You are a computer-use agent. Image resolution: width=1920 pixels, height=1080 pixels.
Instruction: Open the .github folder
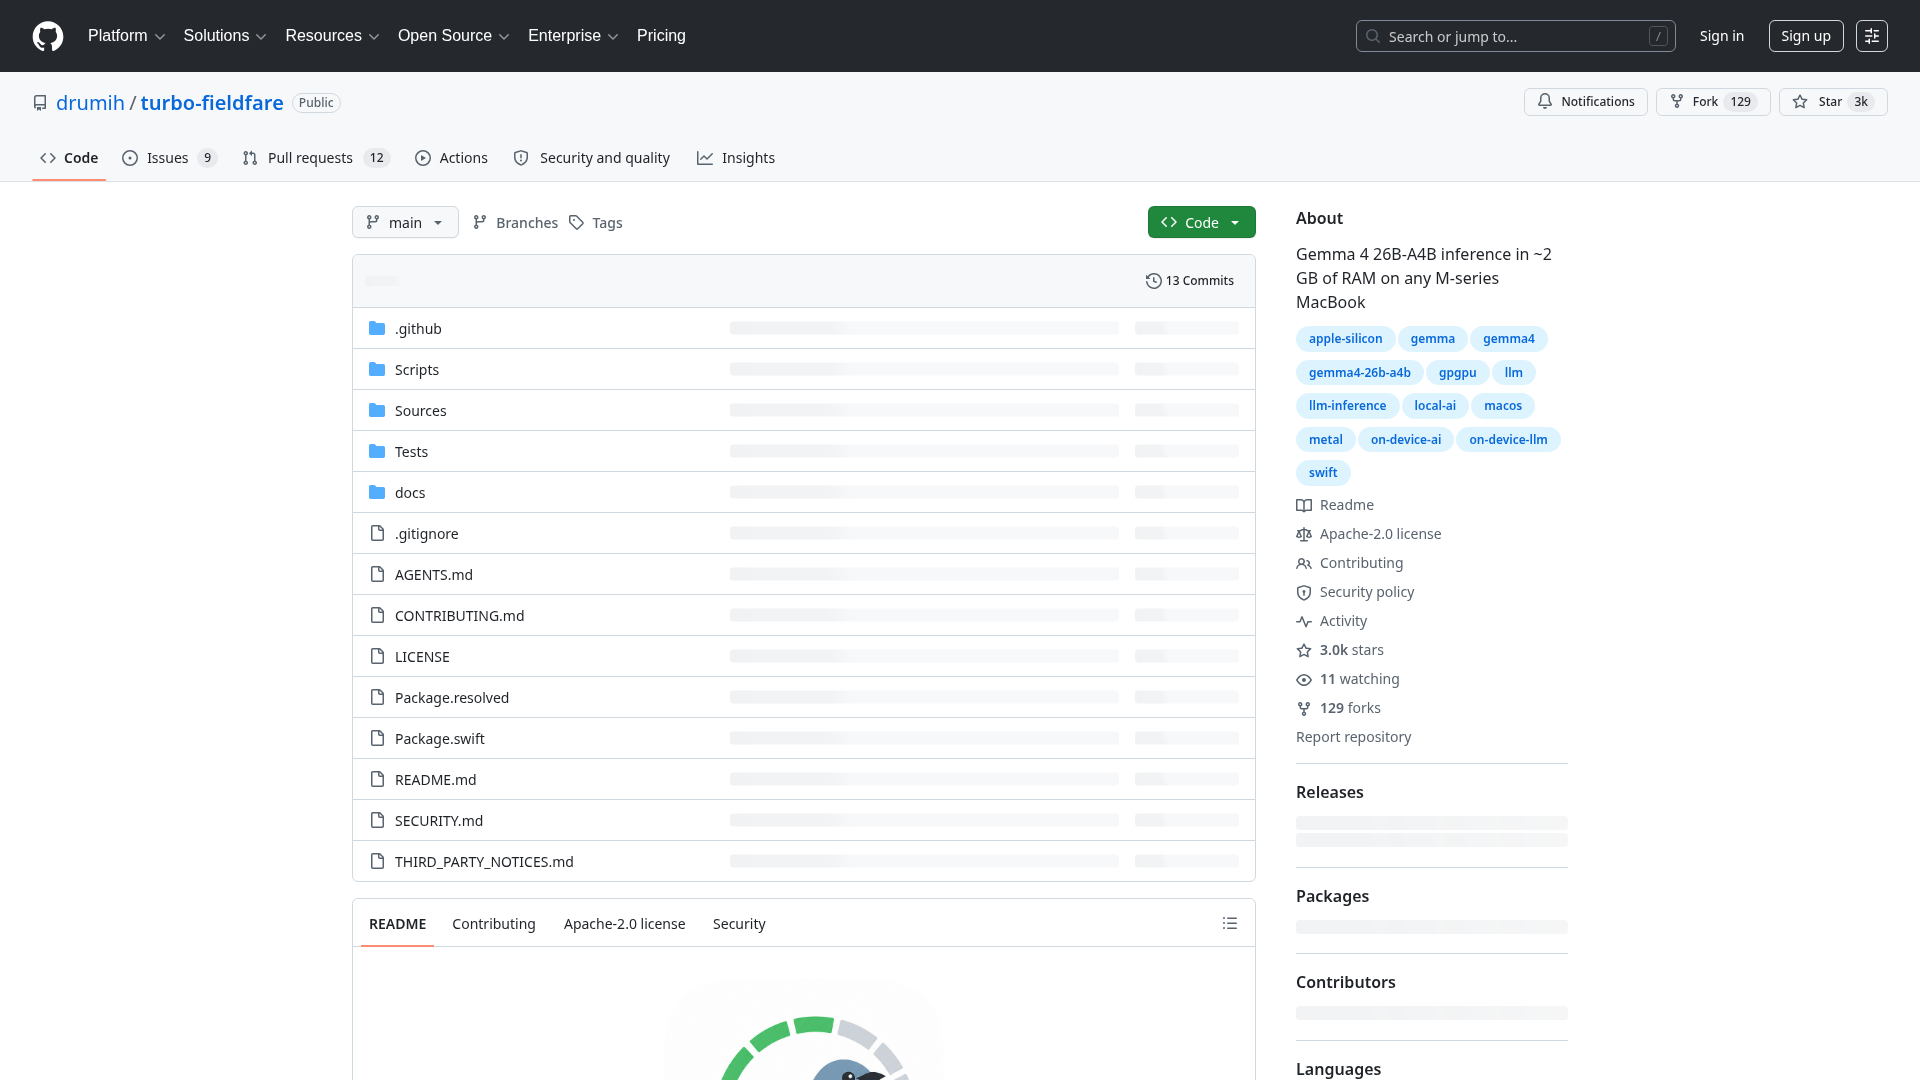point(418,329)
